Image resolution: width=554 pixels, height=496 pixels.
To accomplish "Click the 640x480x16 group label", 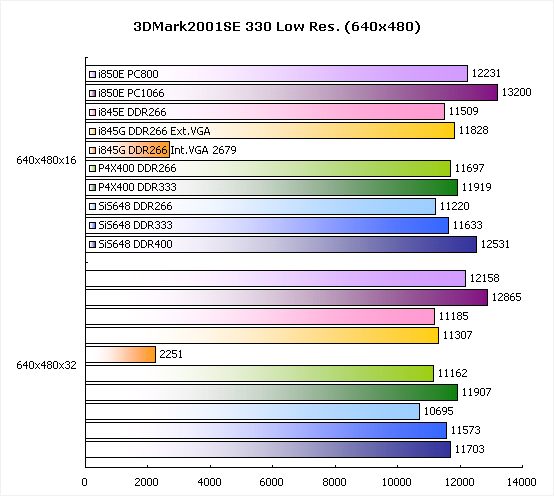I will [x=46, y=160].
